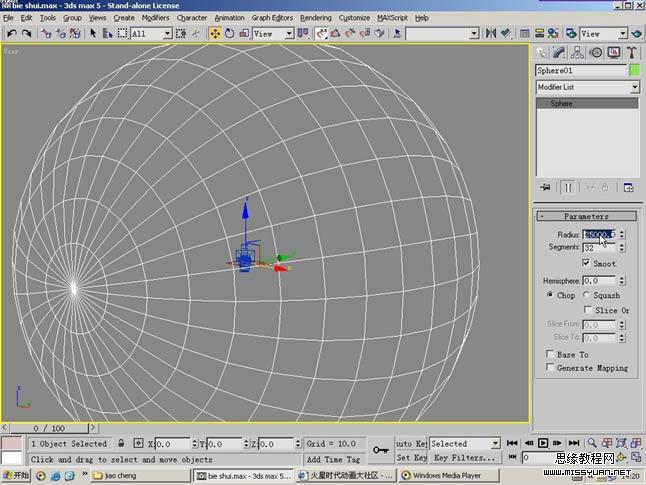Select the Select by Name tool
The image size is (646, 485).
tap(108, 33)
